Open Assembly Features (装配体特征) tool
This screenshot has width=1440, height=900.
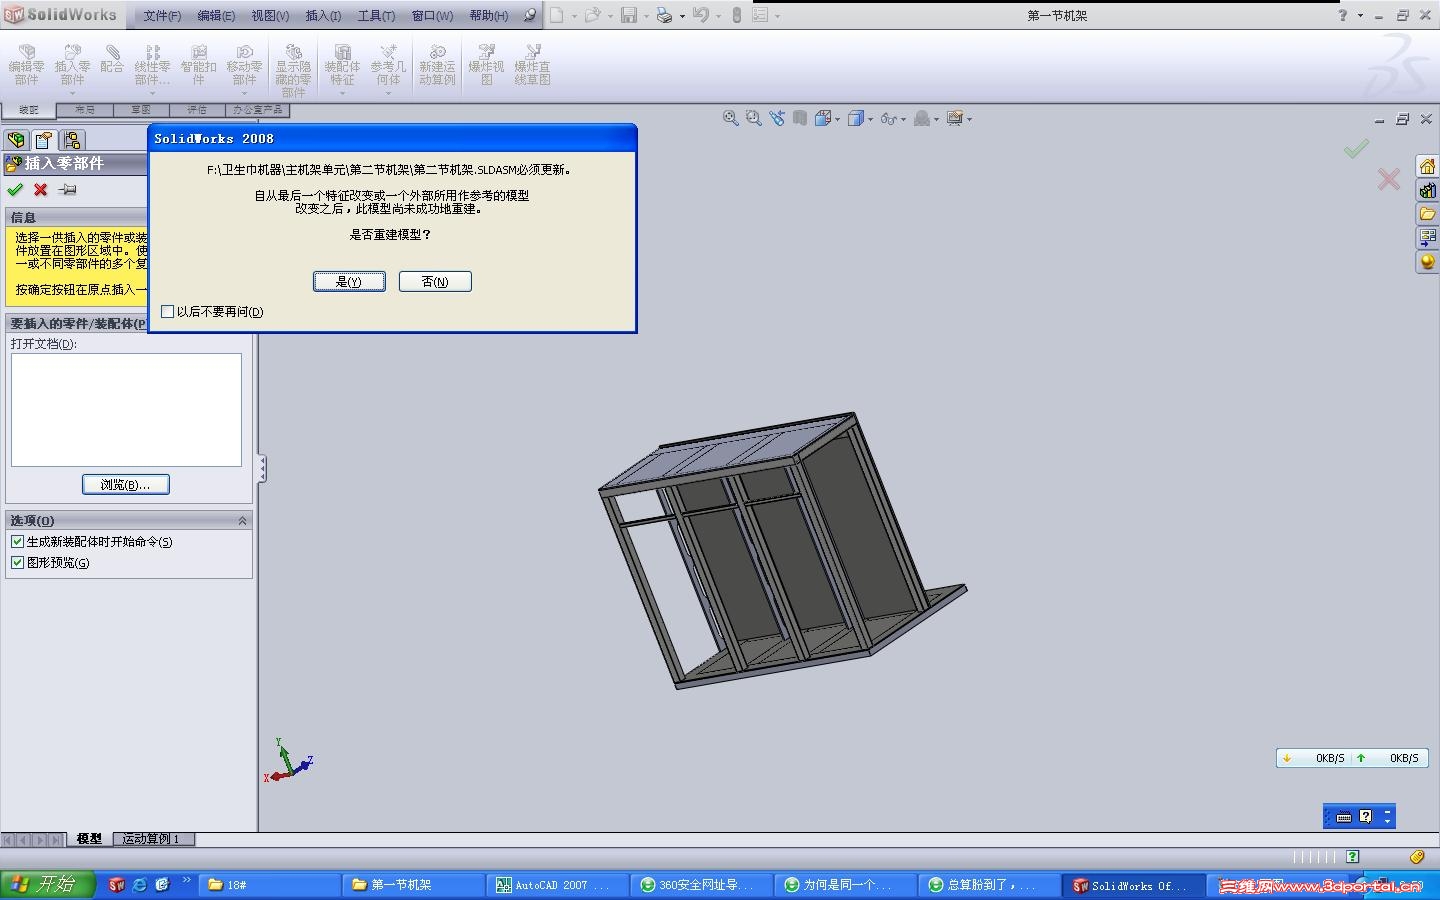click(x=342, y=65)
